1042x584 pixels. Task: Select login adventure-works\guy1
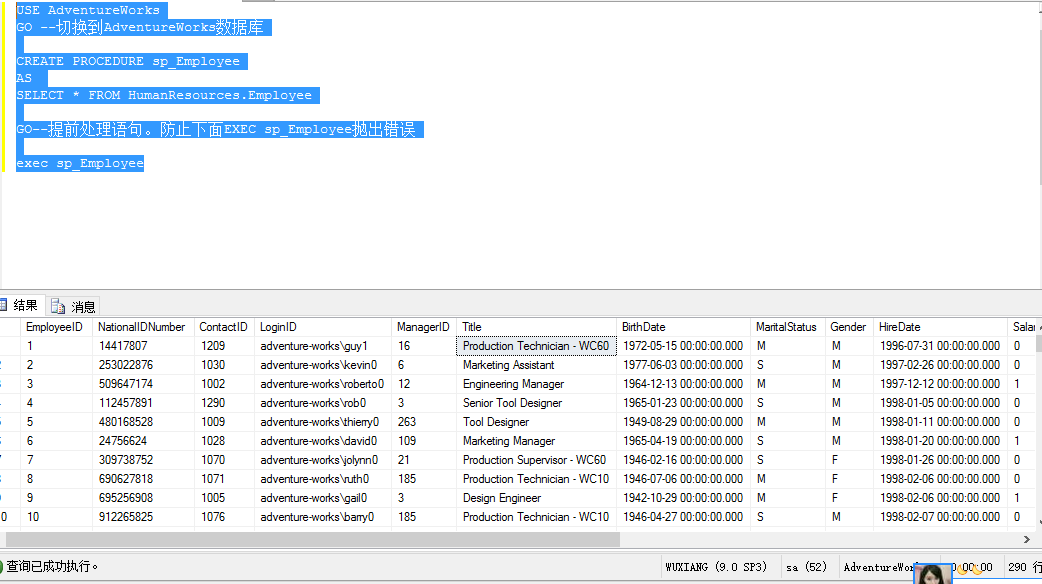pos(323,346)
